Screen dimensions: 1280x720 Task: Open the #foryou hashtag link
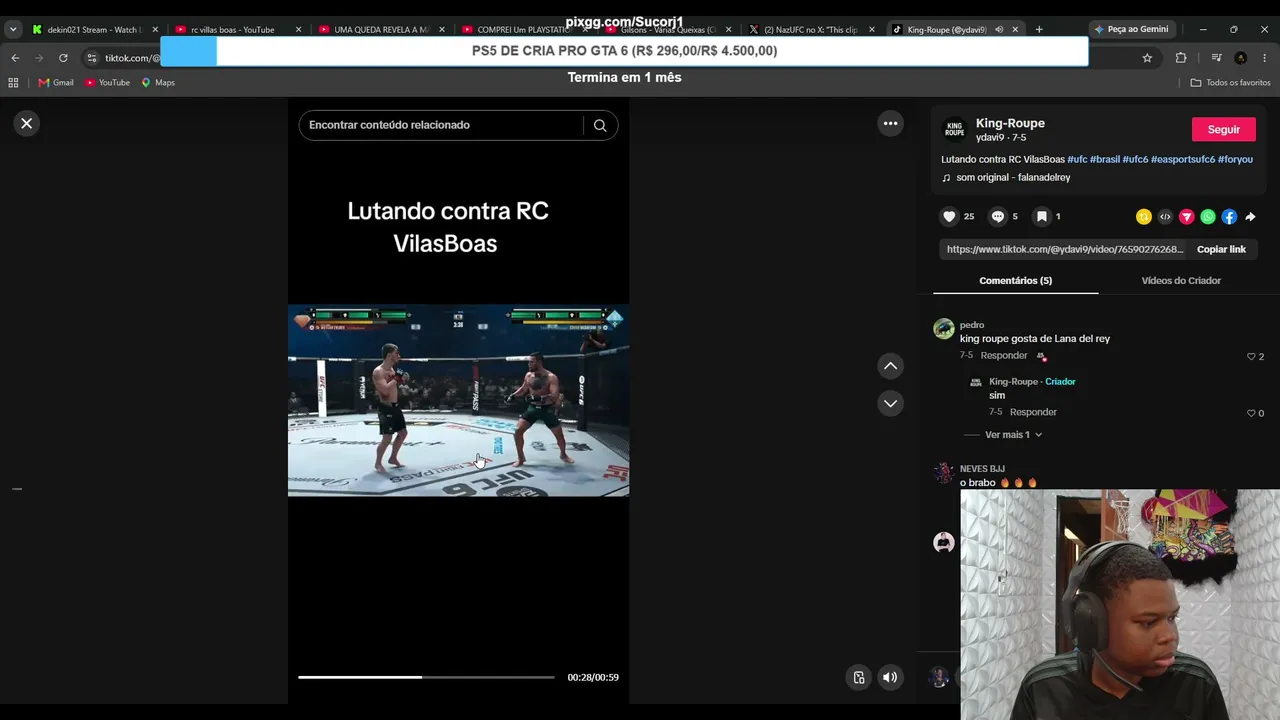1235,159
